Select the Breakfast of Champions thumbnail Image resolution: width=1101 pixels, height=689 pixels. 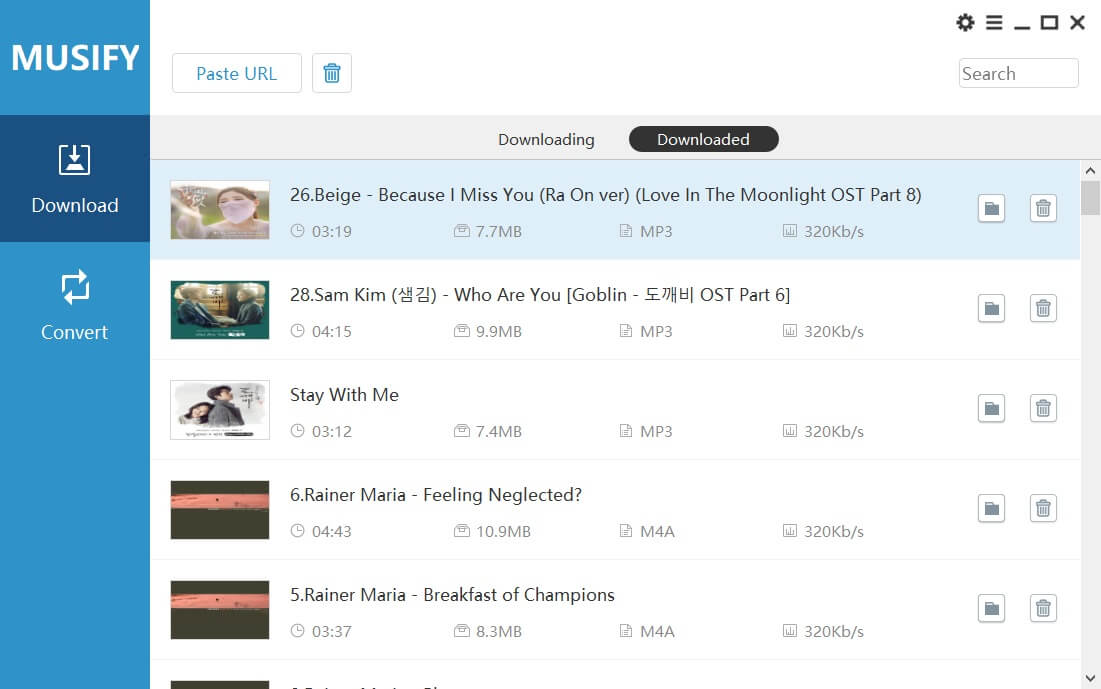tap(220, 610)
